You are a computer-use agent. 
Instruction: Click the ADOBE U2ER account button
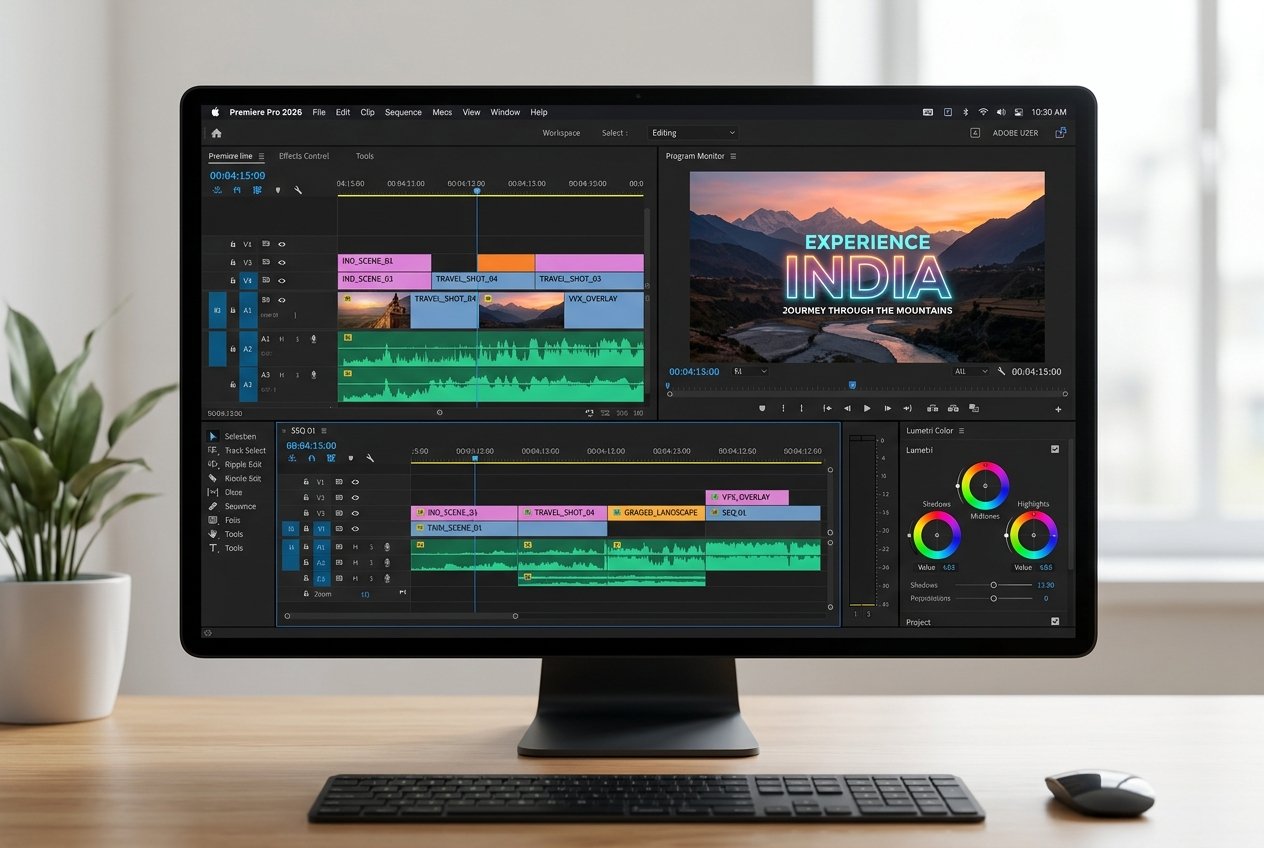(x=1015, y=133)
